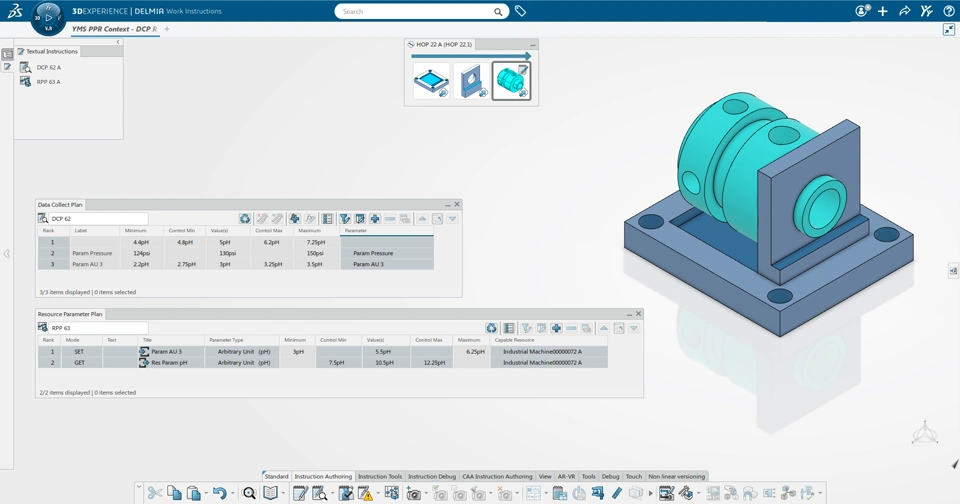960x504 pixels.
Task: Click the blue plus add icon in Resource Parameter Plan
Action: click(x=556, y=328)
